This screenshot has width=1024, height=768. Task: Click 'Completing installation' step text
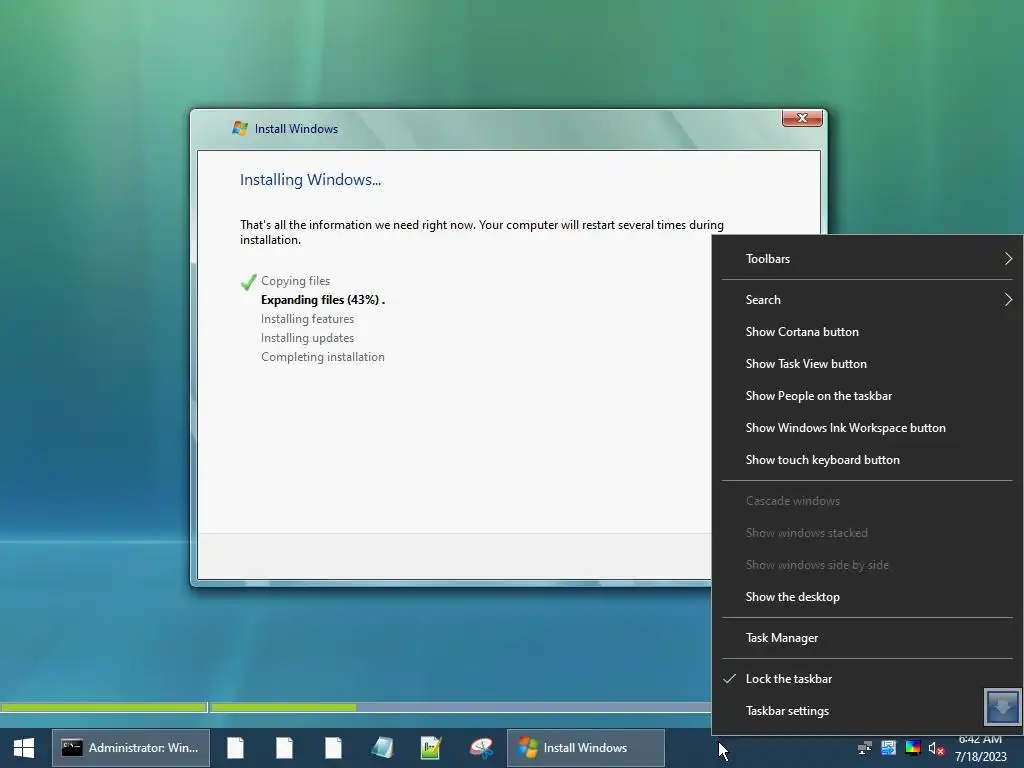pyautogui.click(x=323, y=357)
